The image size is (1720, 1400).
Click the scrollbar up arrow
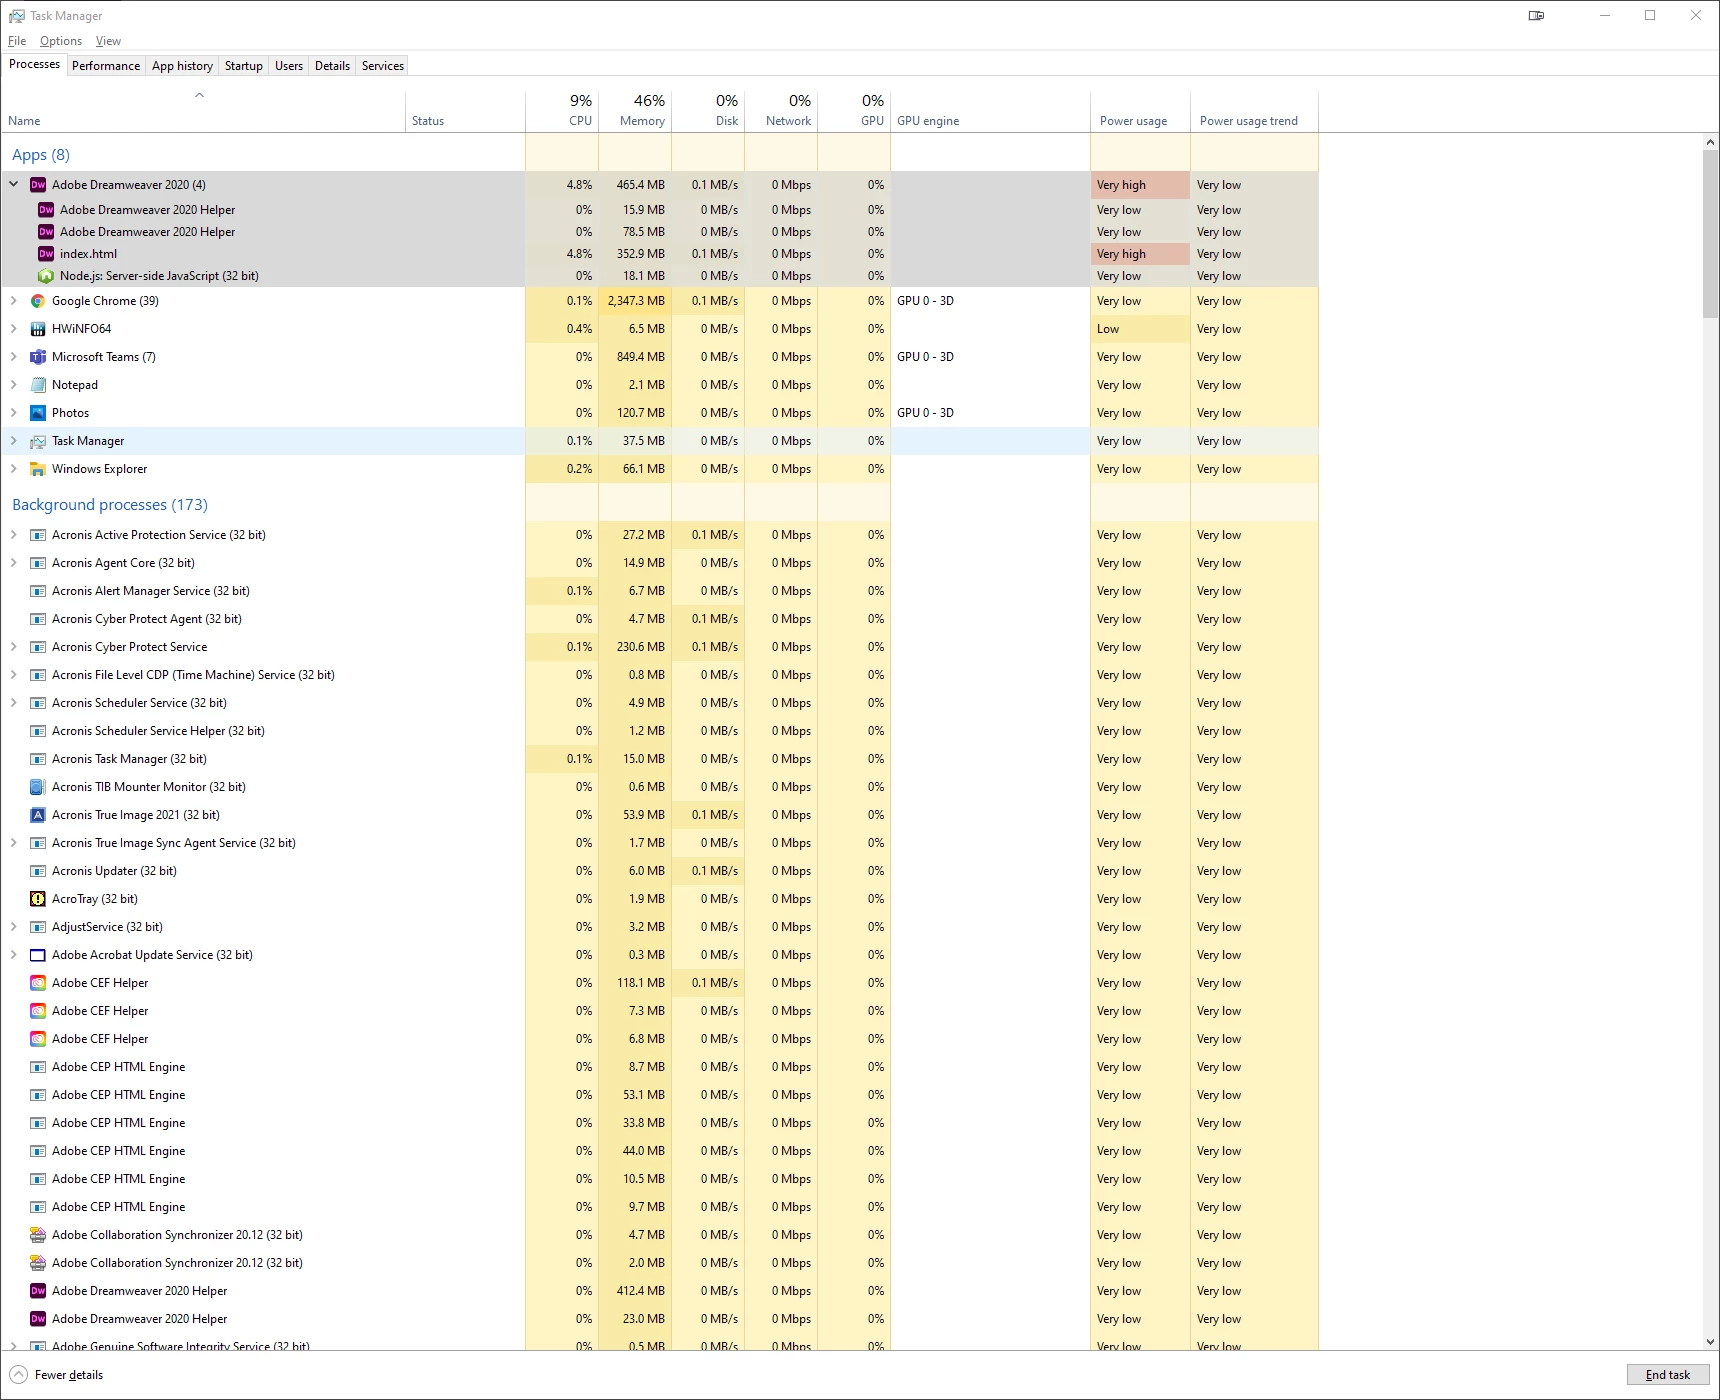(x=1710, y=142)
